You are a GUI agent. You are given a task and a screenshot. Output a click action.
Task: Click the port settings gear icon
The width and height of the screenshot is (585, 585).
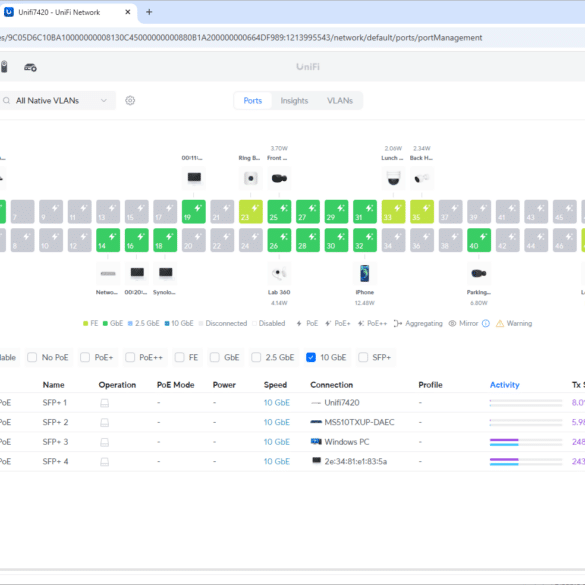(x=130, y=100)
